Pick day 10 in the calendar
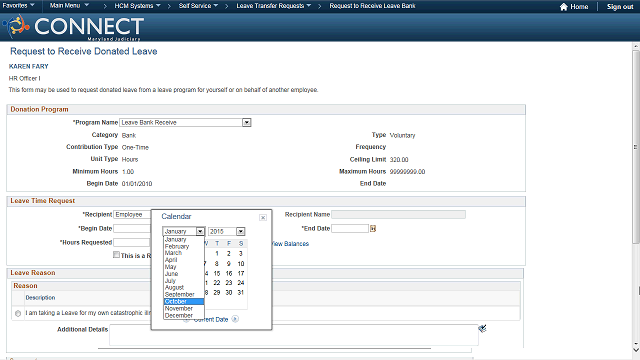The width and height of the screenshot is (640, 360). 241,264
